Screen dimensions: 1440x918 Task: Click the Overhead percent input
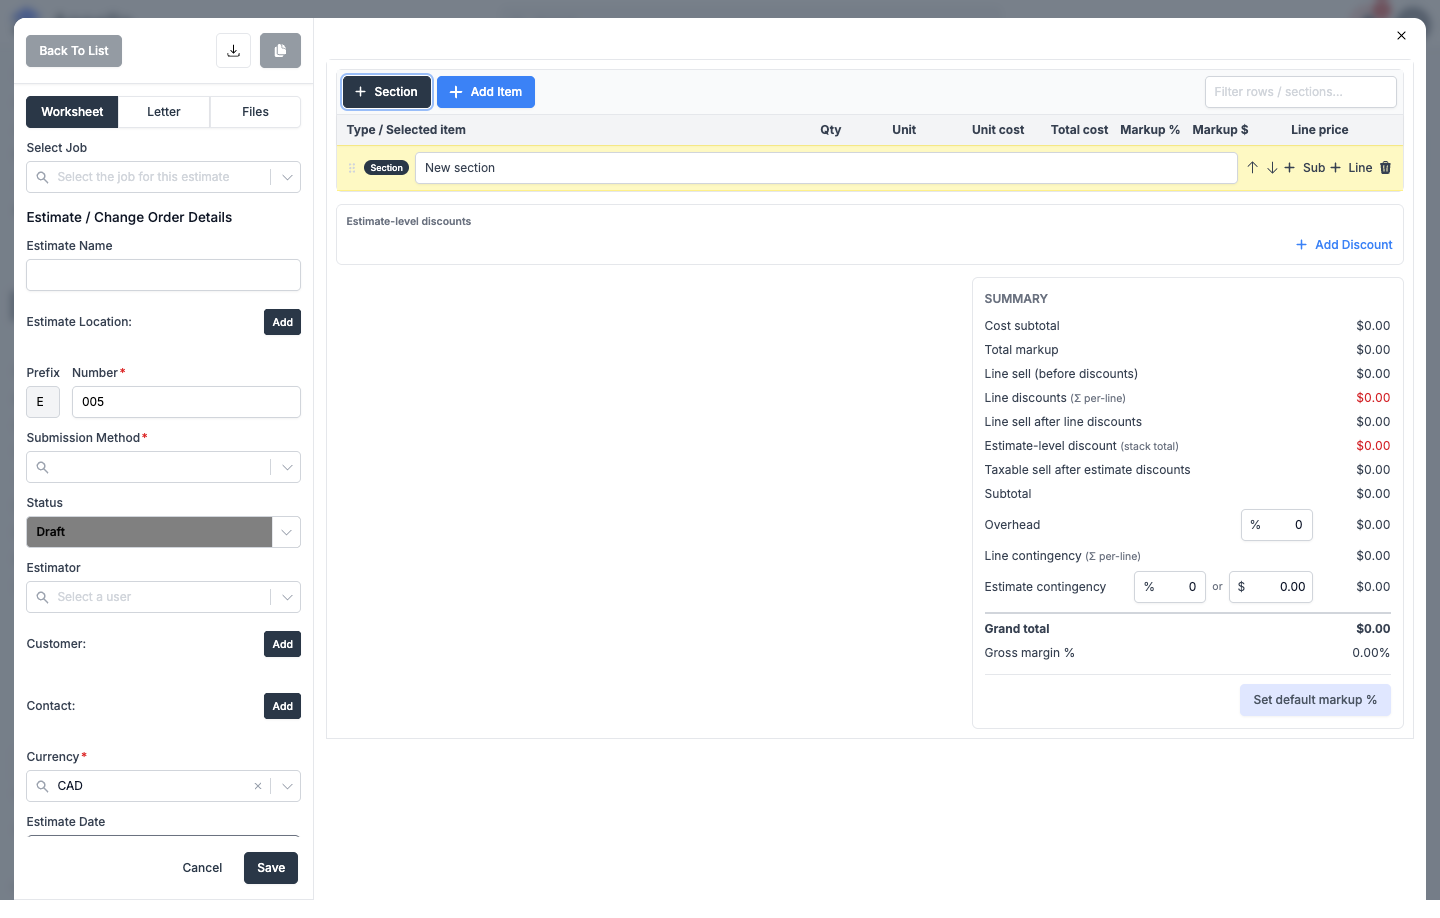pos(1277,525)
